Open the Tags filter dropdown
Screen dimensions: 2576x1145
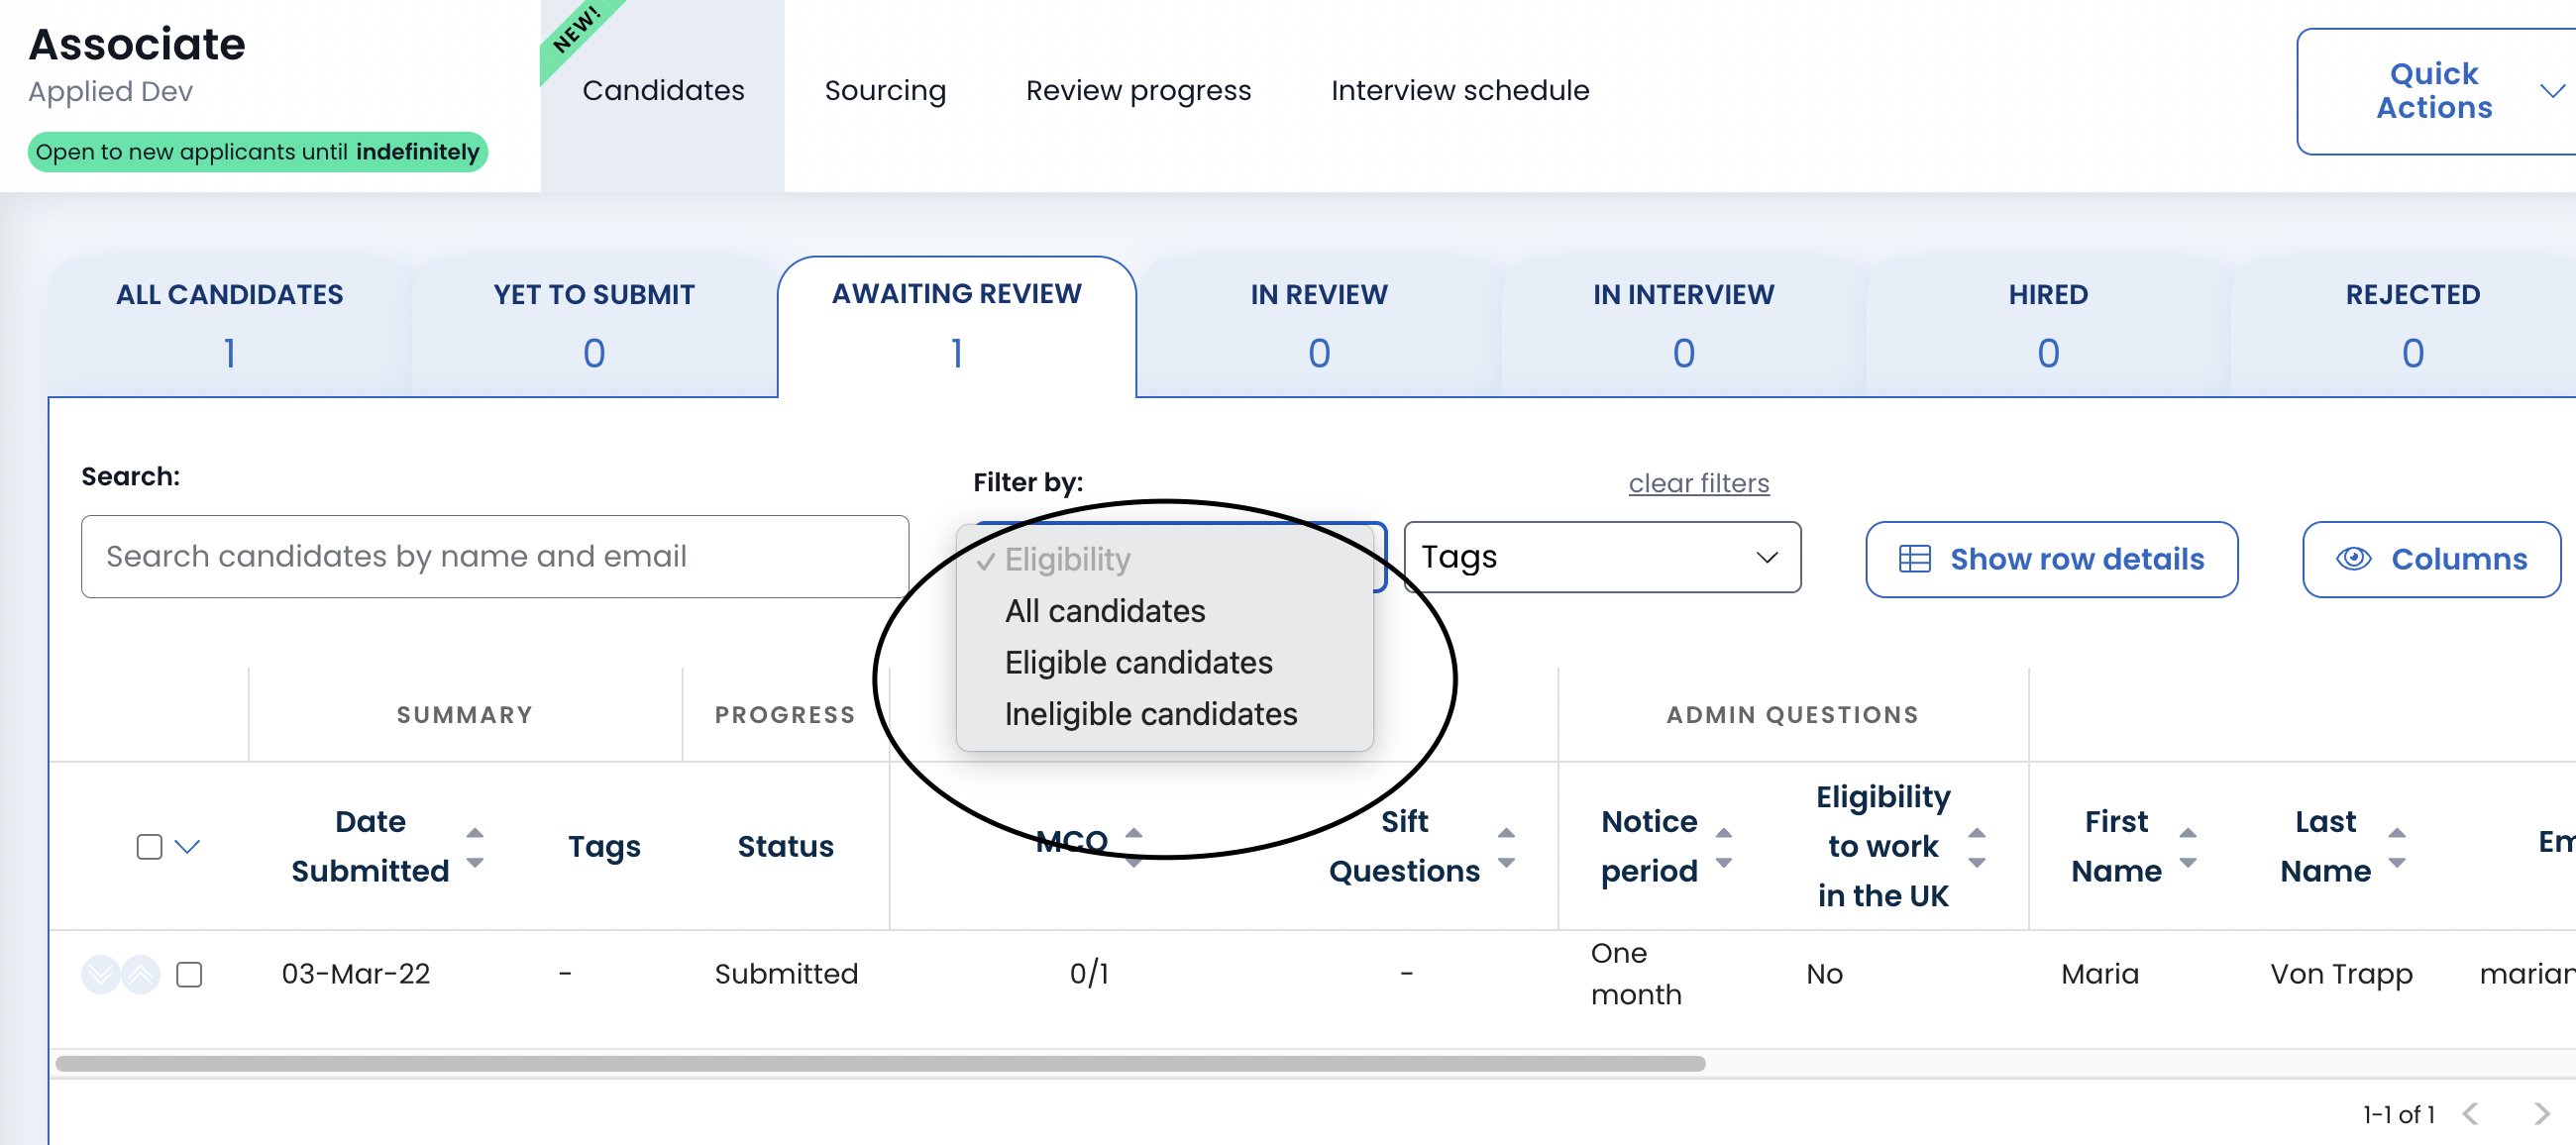tap(1601, 557)
